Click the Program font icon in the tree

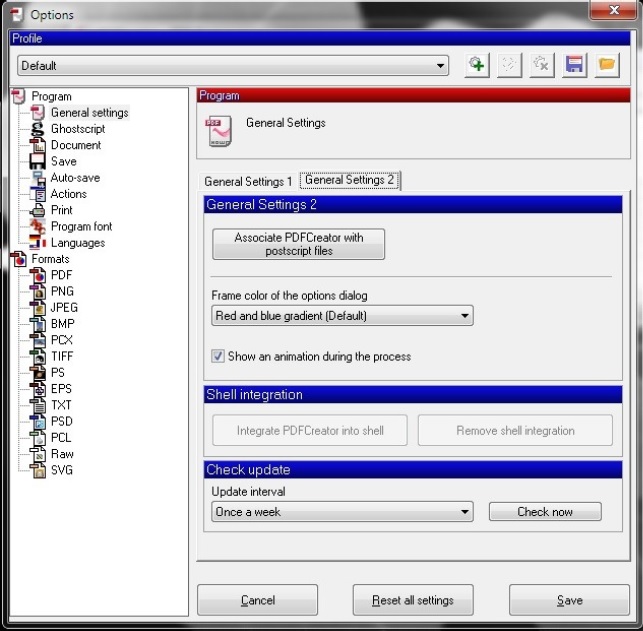tap(37, 227)
